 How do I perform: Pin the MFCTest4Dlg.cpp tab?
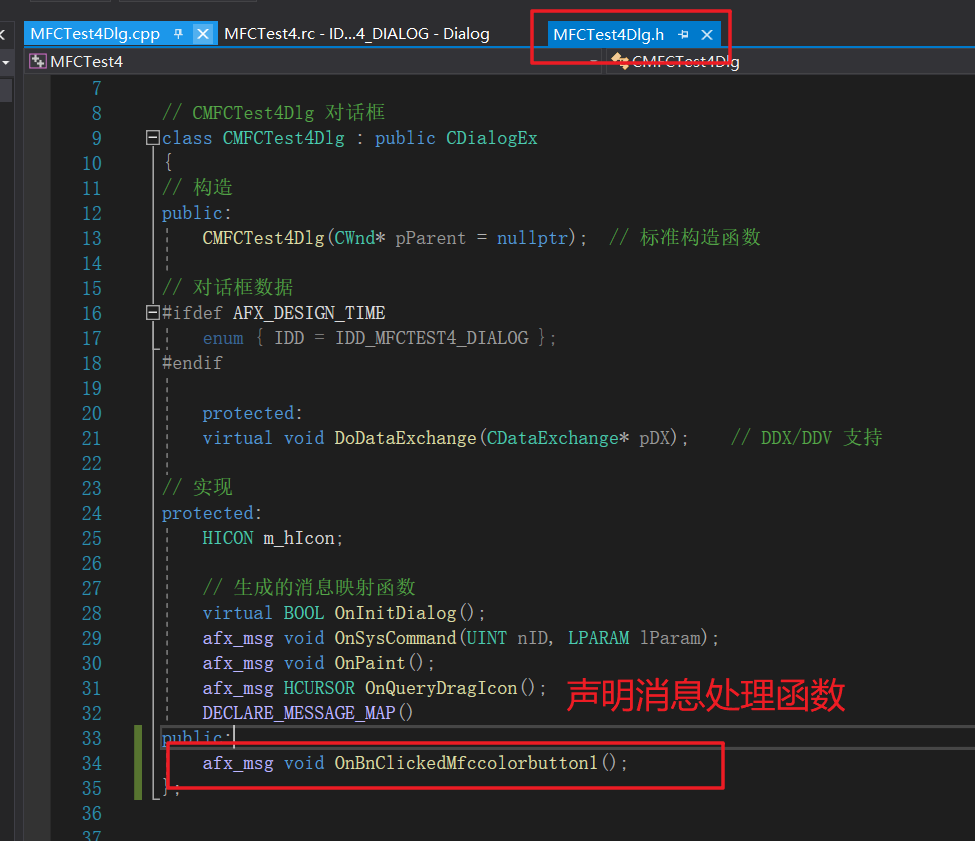pos(178,34)
